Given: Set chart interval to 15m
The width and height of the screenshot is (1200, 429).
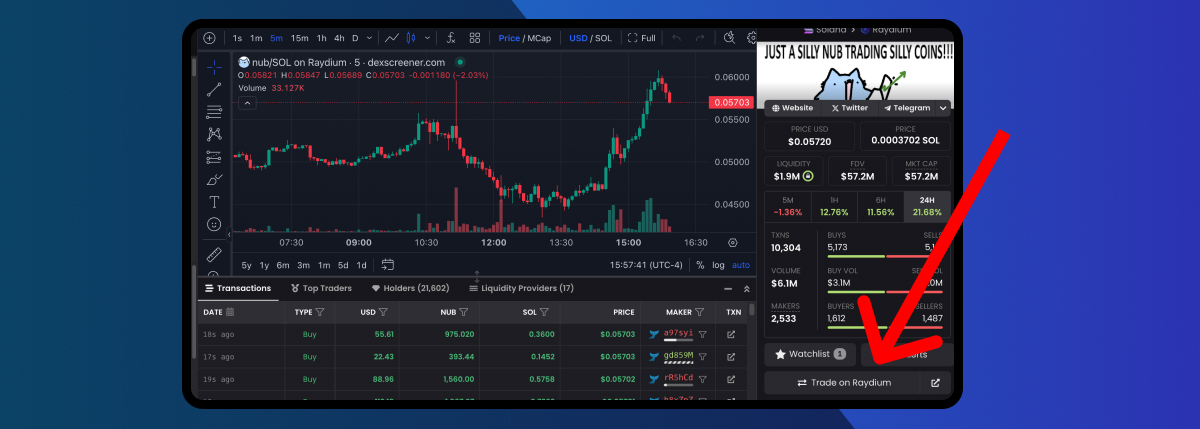Looking at the screenshot, I should 300,38.
